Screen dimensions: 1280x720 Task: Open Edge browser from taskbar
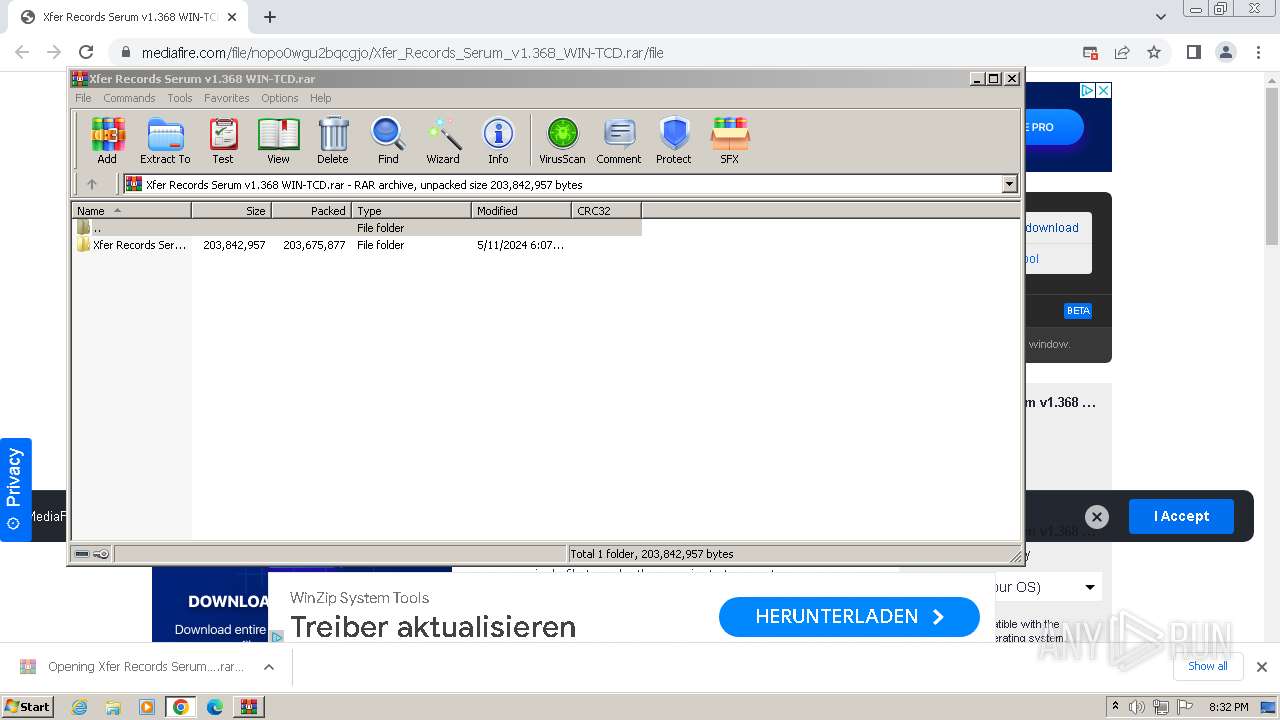pos(215,707)
